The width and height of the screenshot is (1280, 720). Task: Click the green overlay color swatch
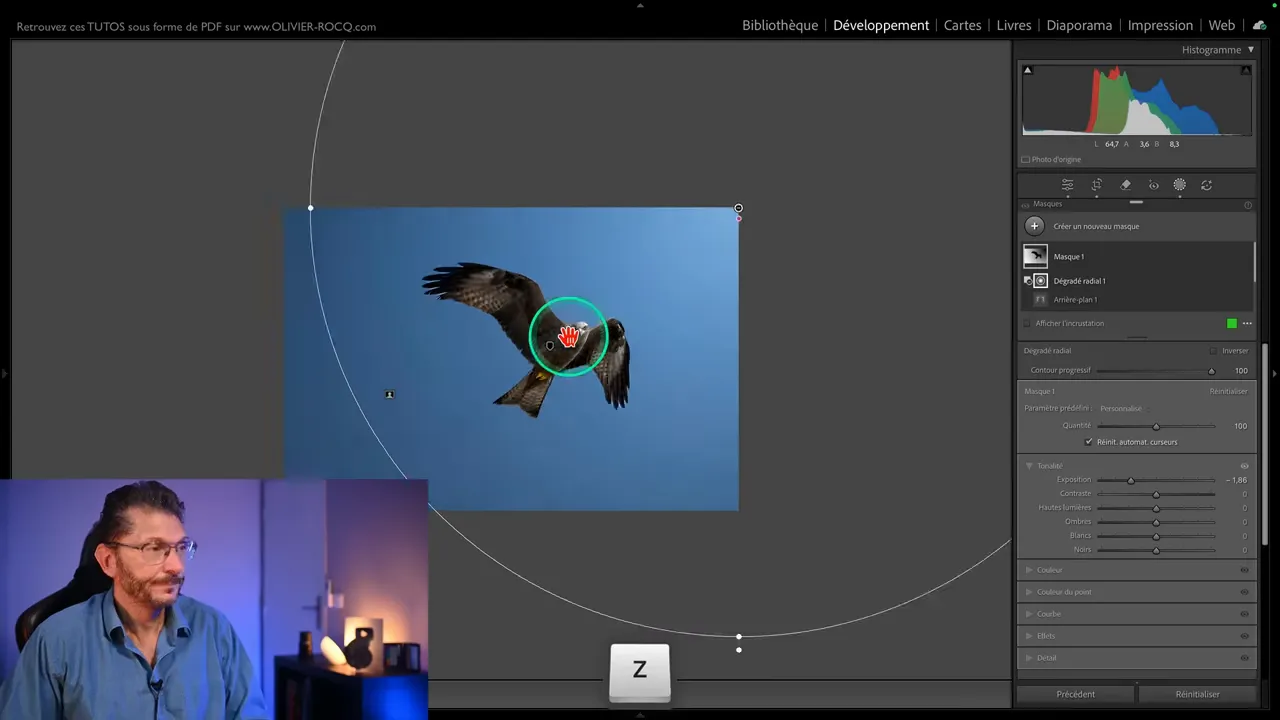click(x=1232, y=323)
